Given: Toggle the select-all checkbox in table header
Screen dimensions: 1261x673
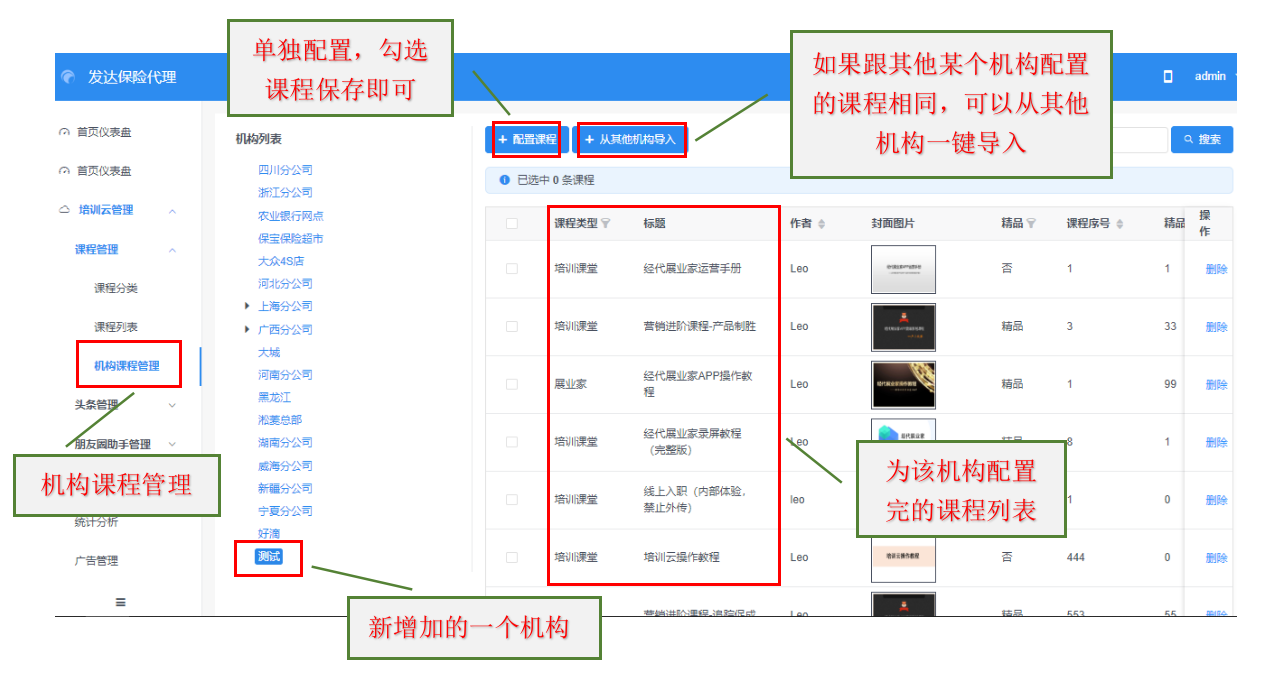Looking at the screenshot, I should (x=512, y=224).
